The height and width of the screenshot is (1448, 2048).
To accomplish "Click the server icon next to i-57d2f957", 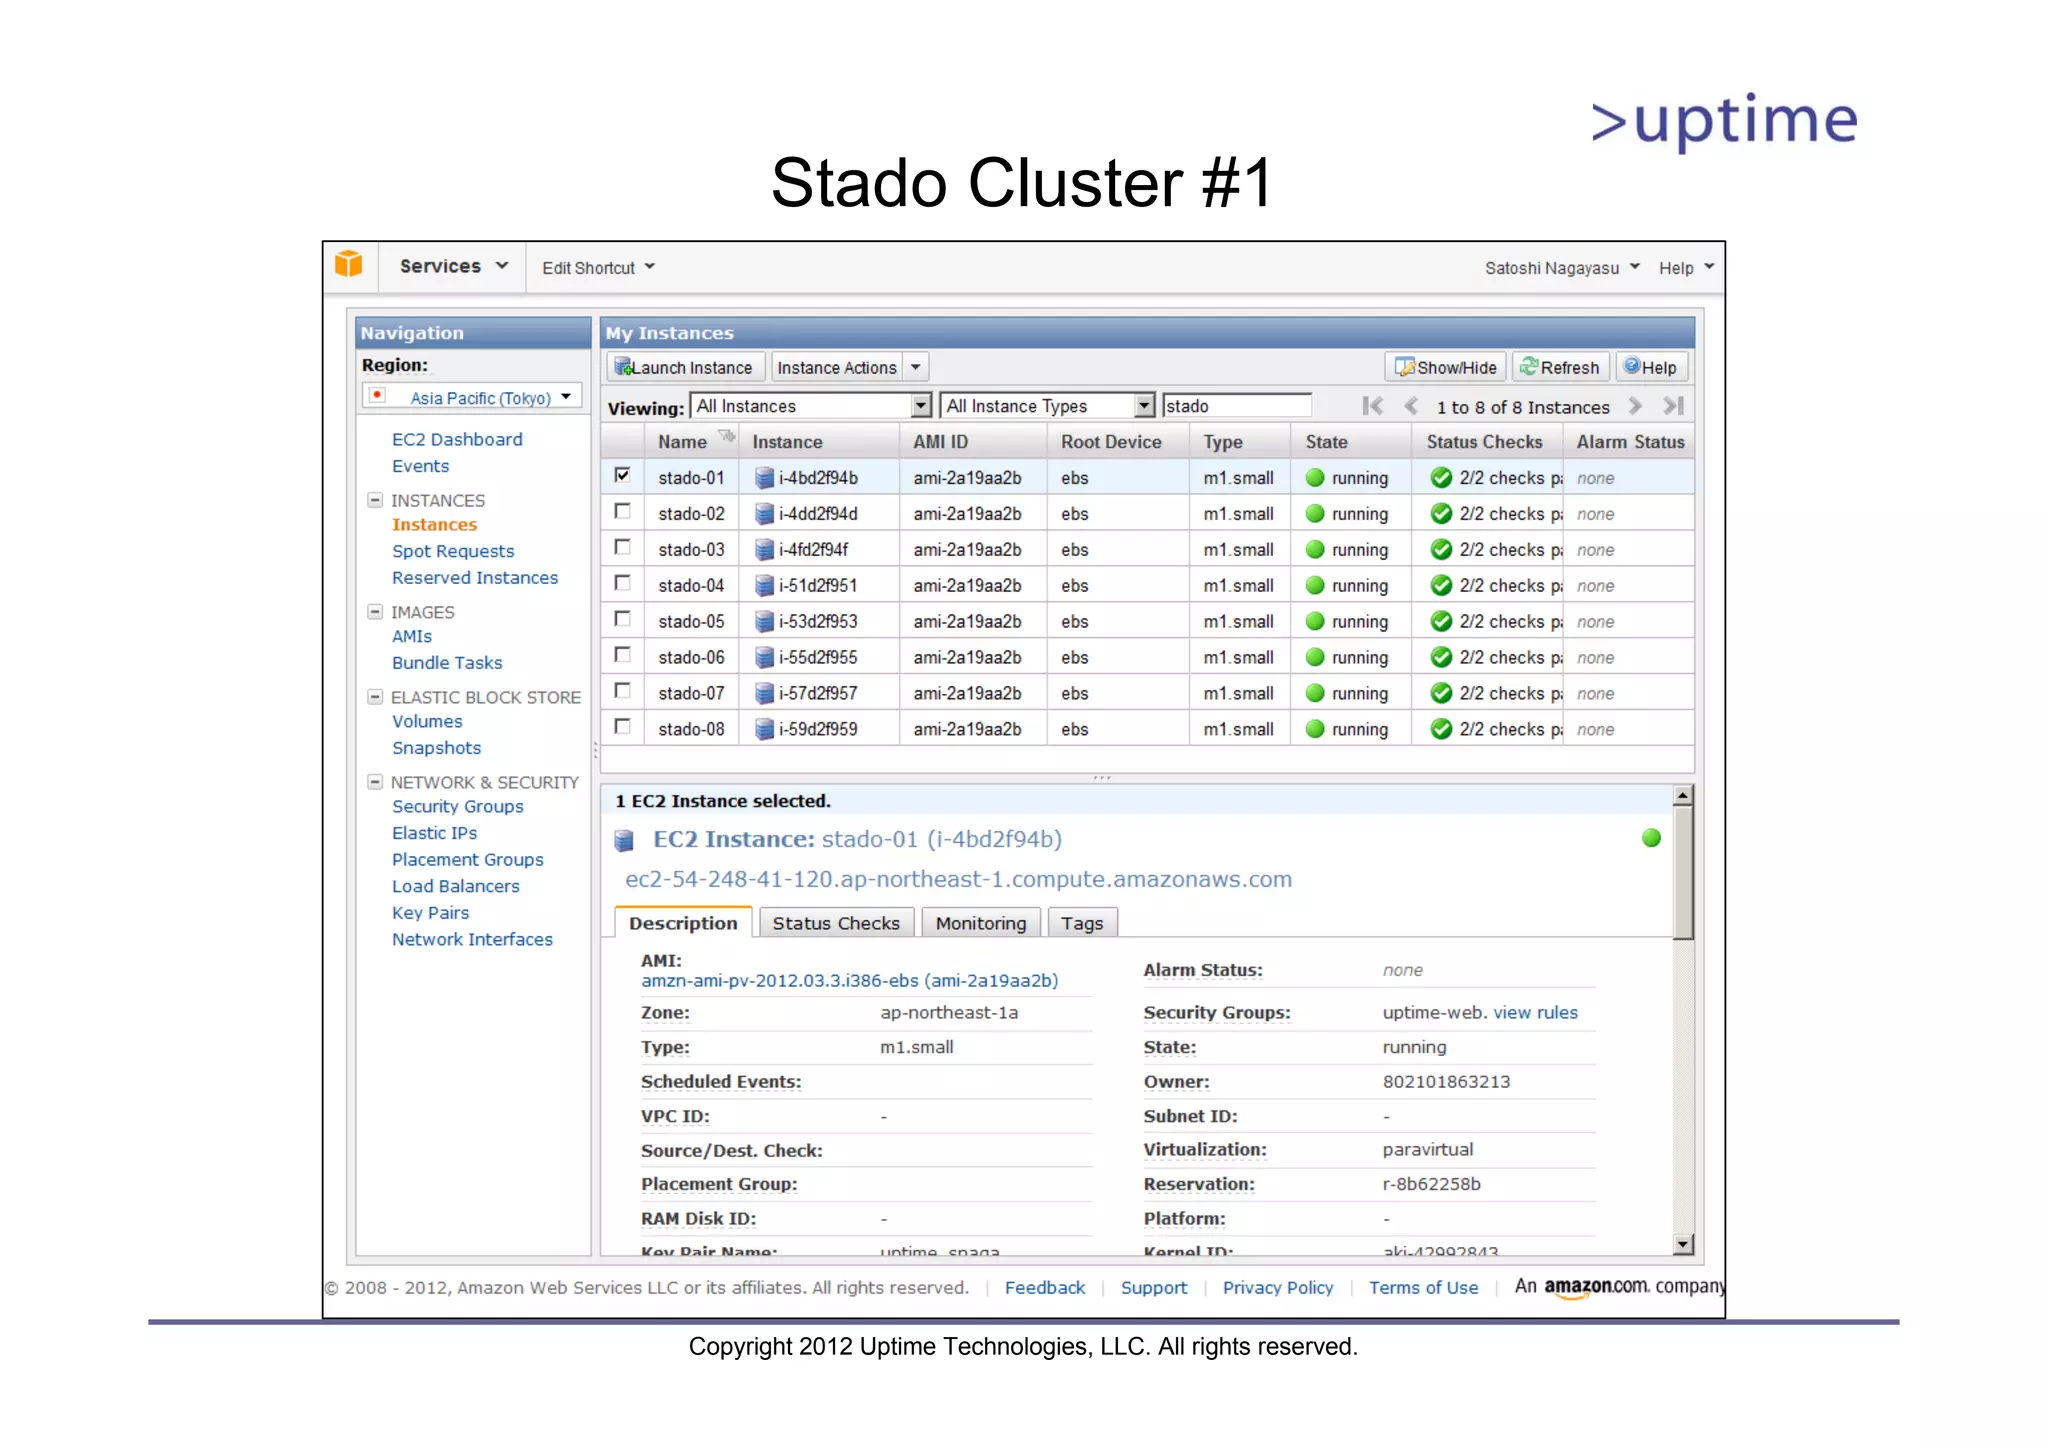I will [765, 694].
